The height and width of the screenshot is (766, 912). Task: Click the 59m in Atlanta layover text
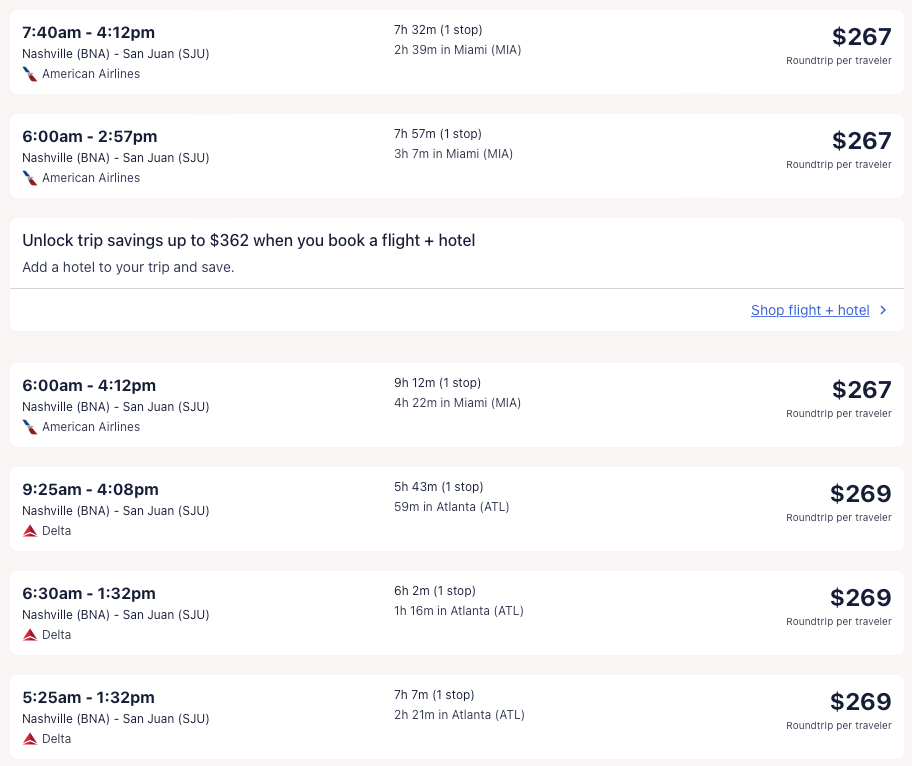(x=451, y=507)
